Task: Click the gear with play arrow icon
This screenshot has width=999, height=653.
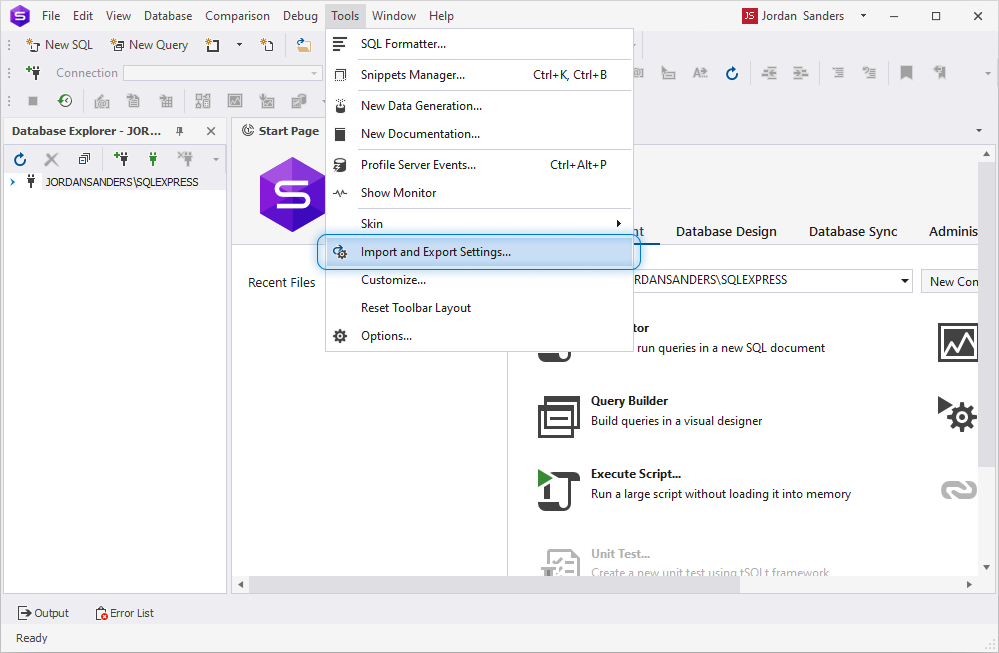Action: (957, 414)
